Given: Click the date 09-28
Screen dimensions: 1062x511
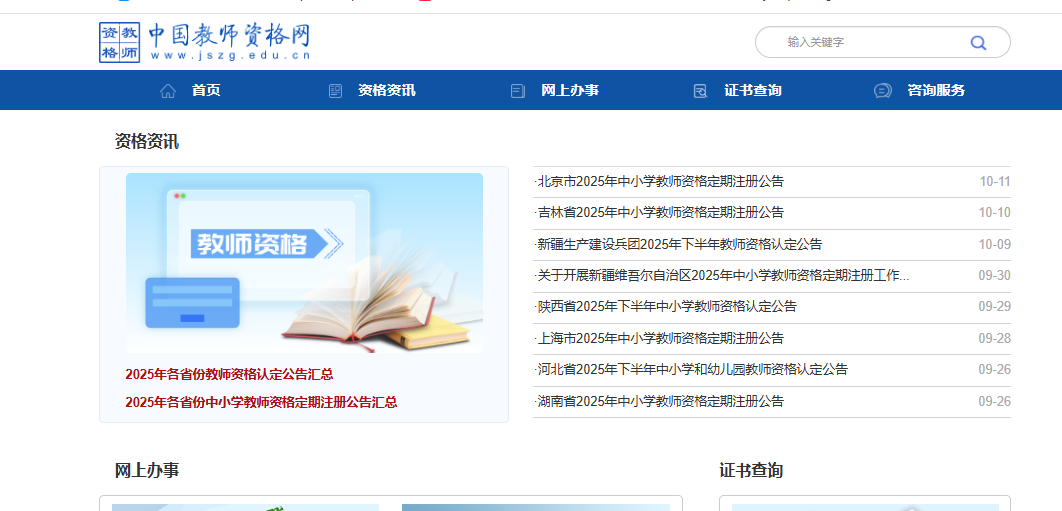Looking at the screenshot, I should (x=995, y=338).
